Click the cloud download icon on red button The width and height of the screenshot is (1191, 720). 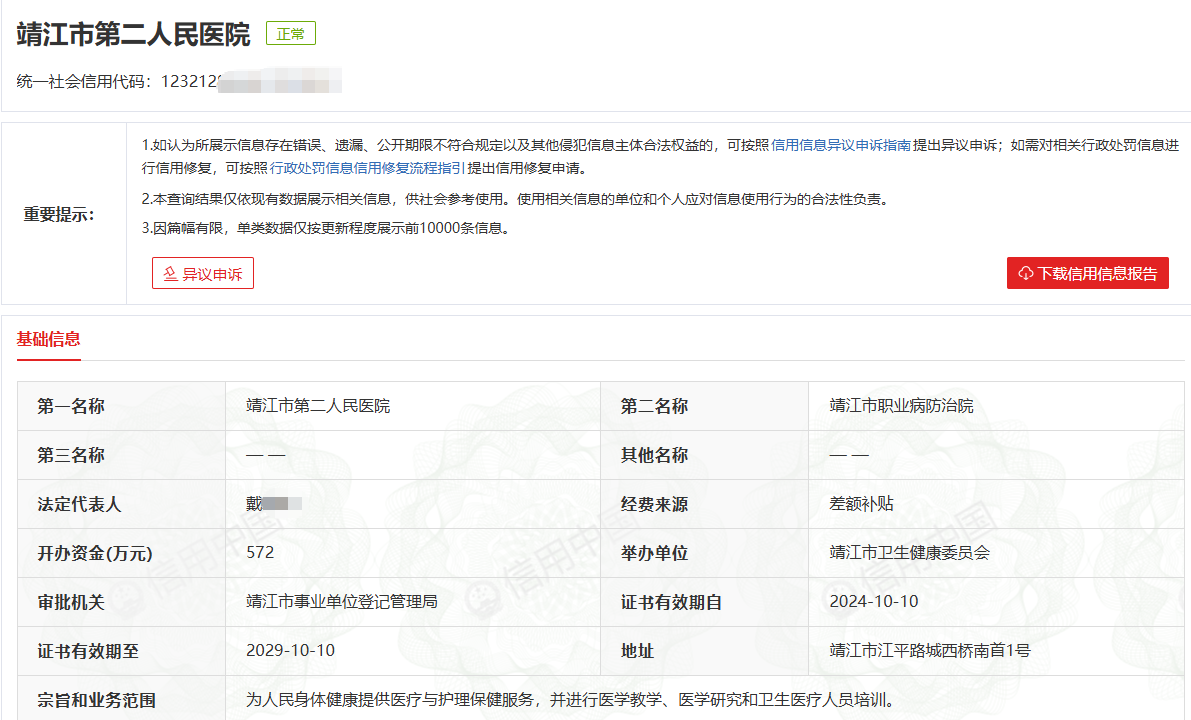click(1025, 274)
